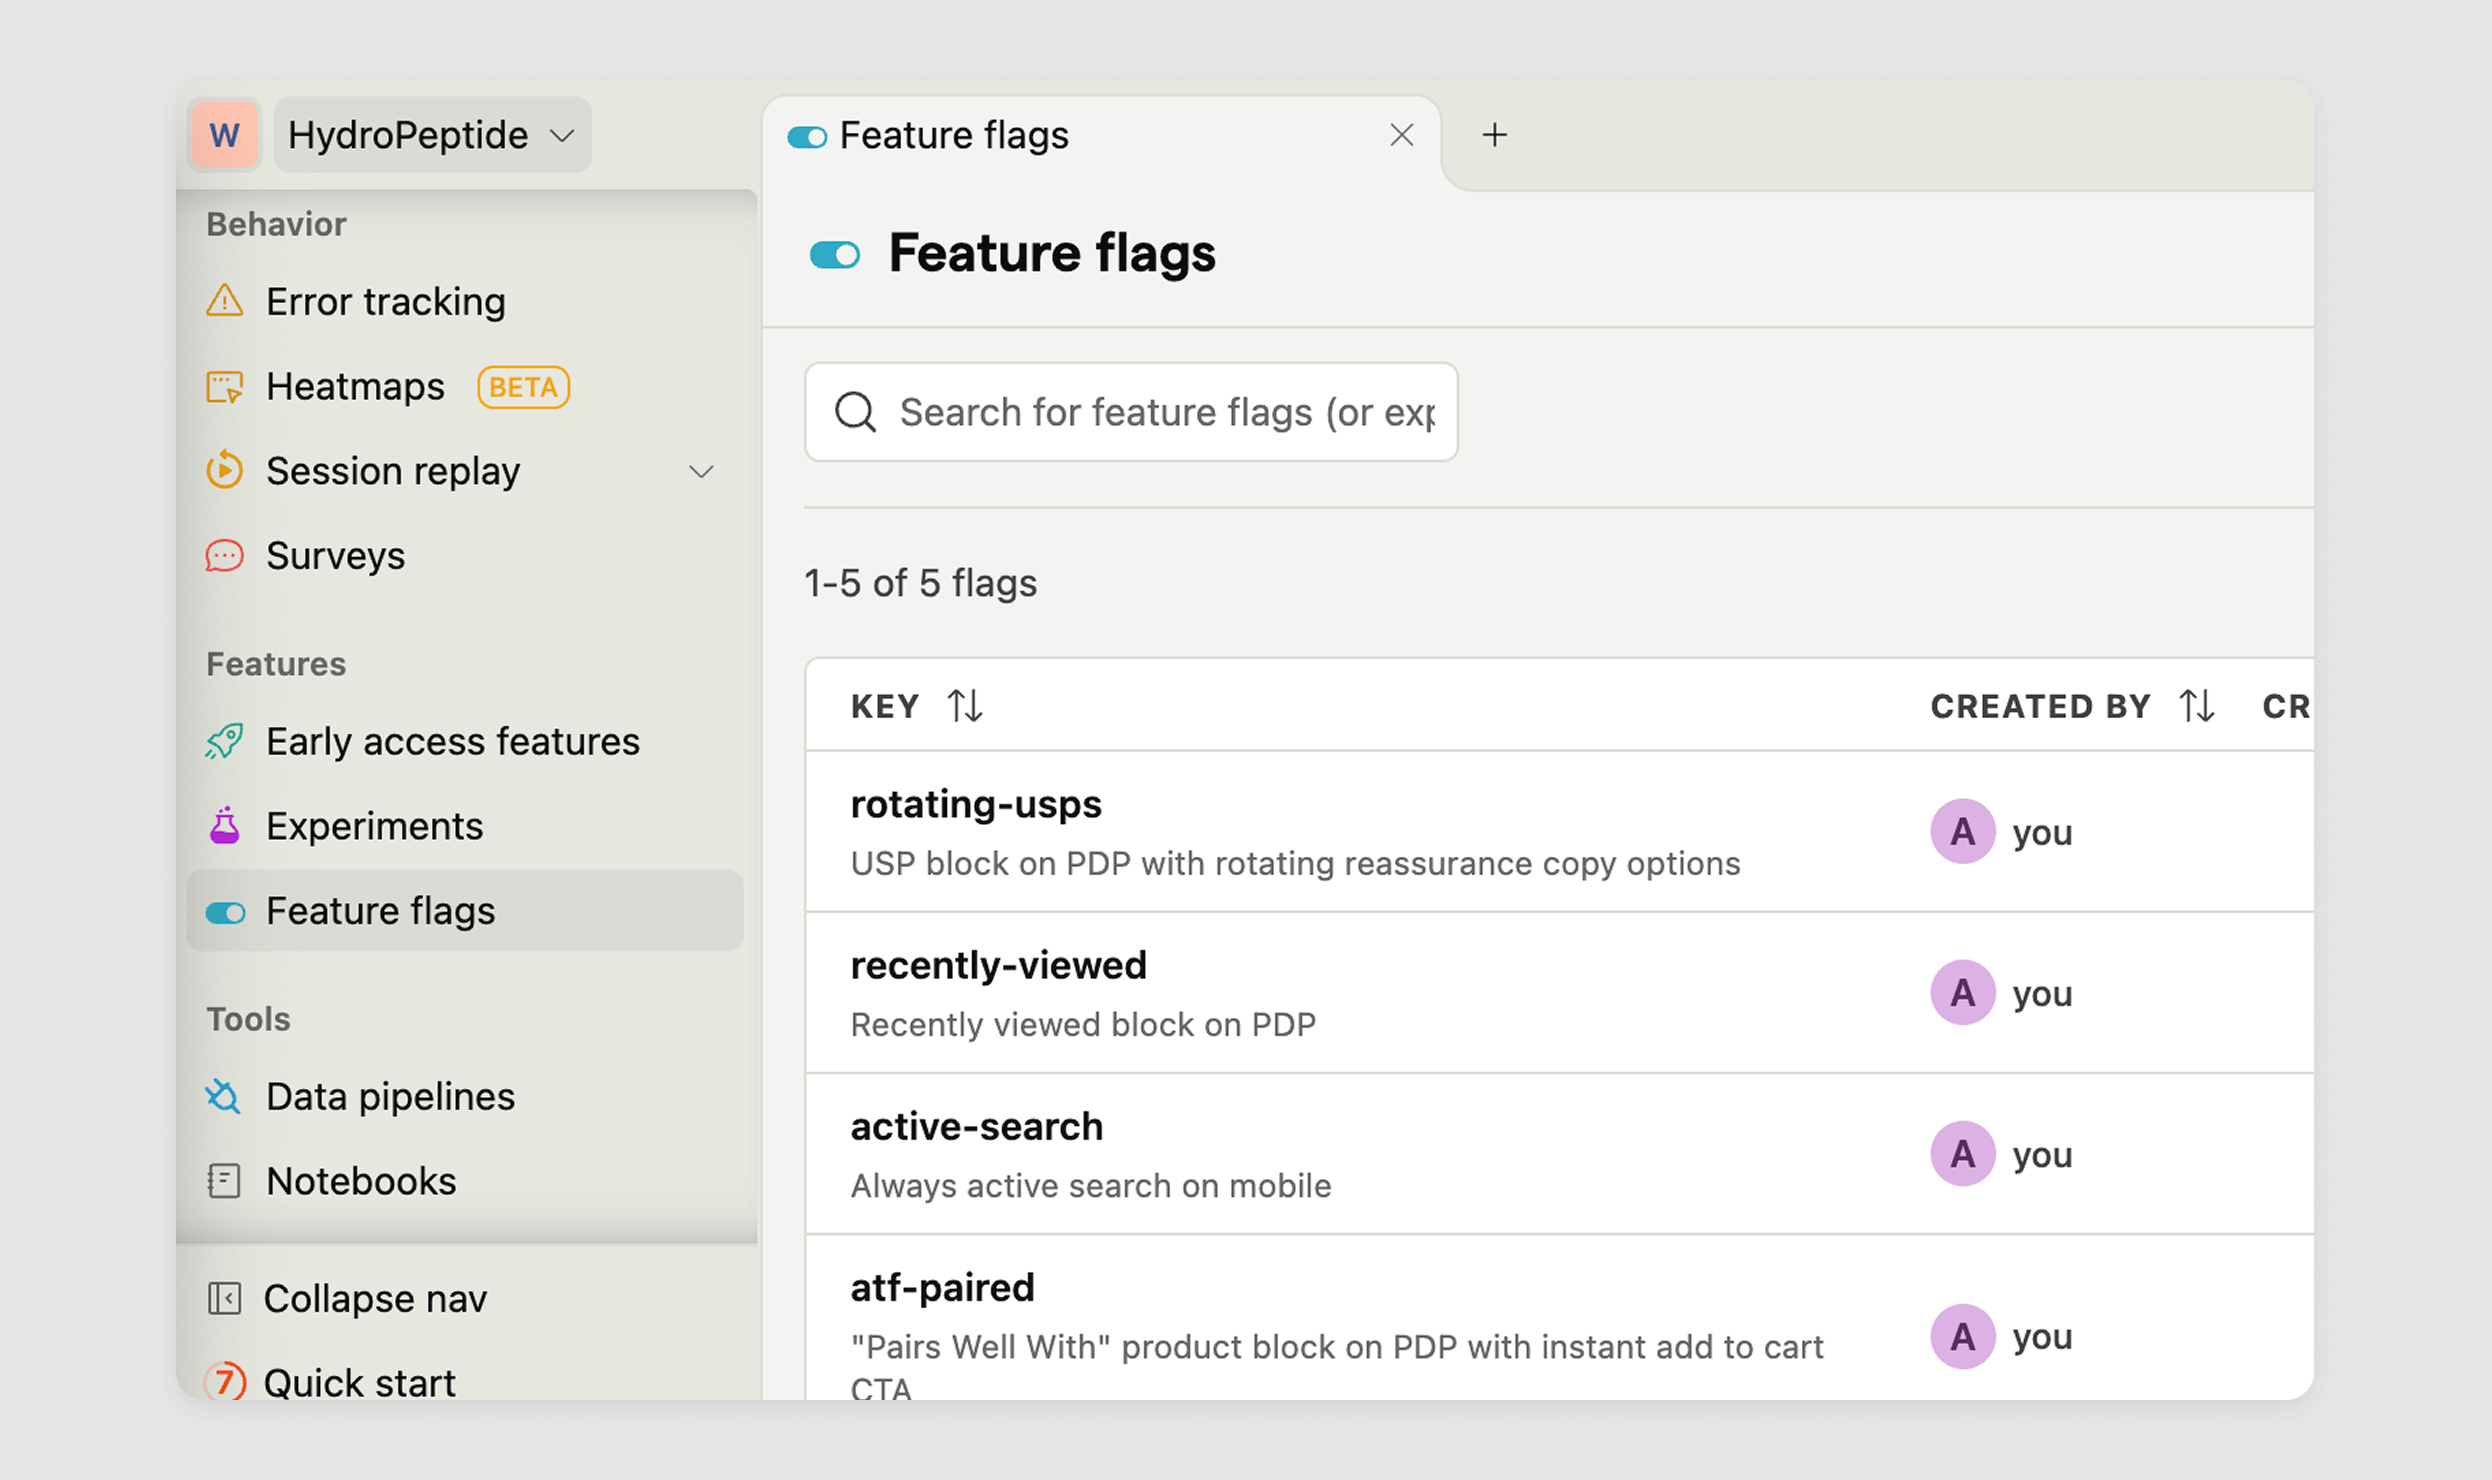Click the Early access features rocket icon
Screen dimensions: 2492x1480
[x=224, y=742]
